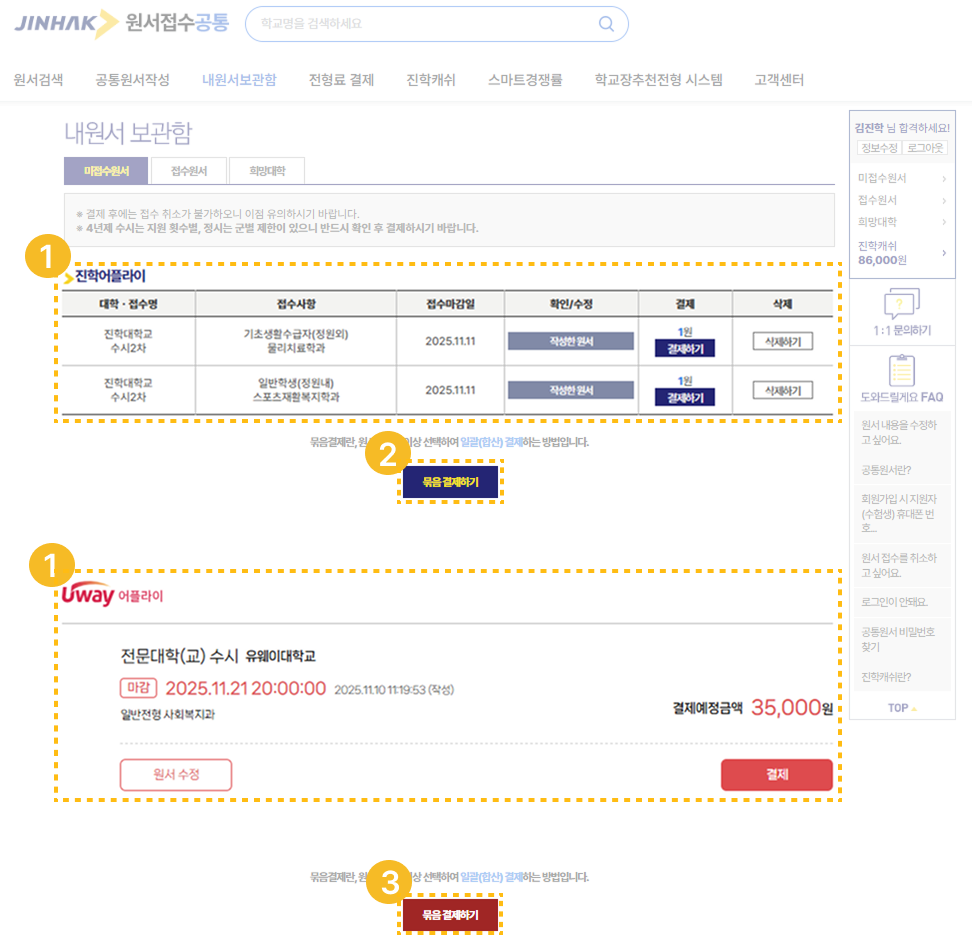
Task: Click the TOP arrow to scroll up
Action: [901, 707]
